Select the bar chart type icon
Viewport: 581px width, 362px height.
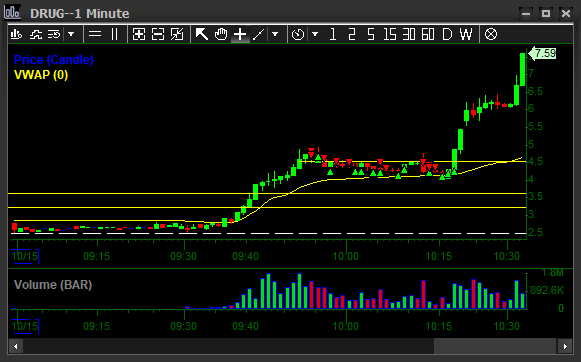click(16, 34)
